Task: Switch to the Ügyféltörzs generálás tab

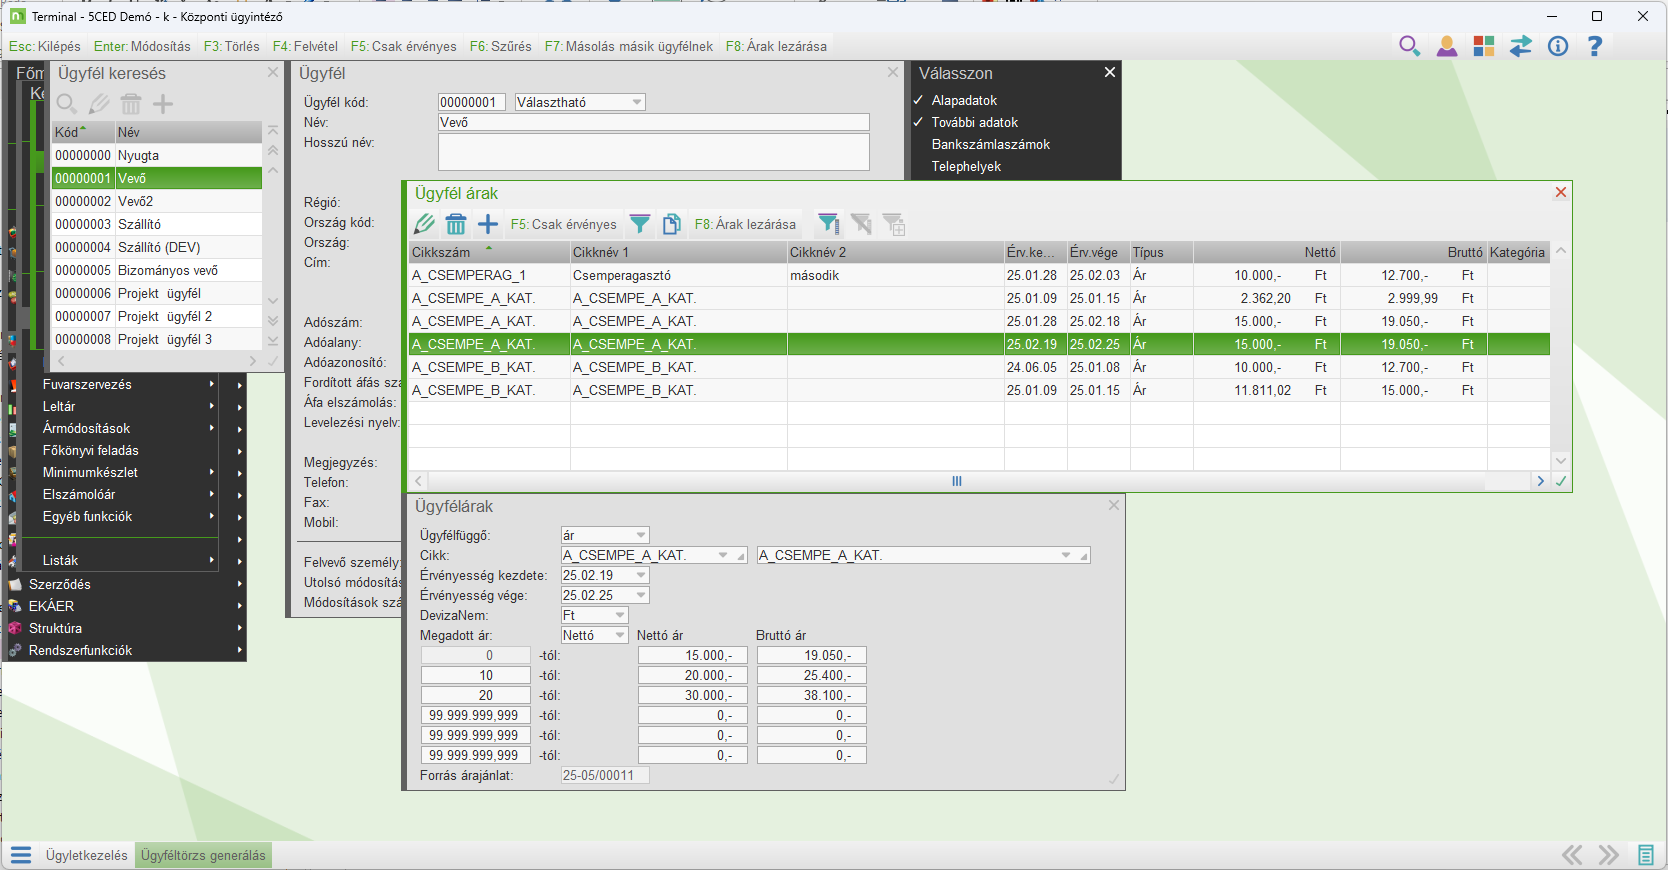Action: coord(203,855)
